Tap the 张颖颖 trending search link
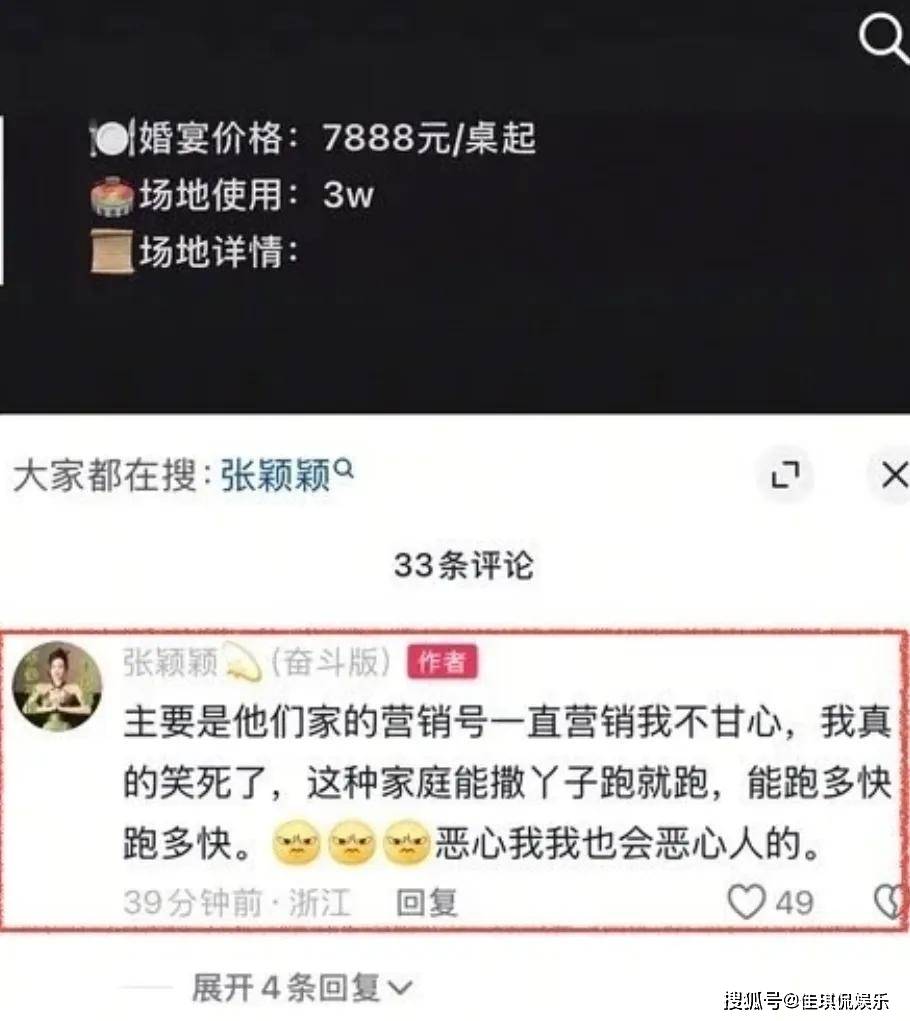The image size is (910, 1021). (x=276, y=475)
